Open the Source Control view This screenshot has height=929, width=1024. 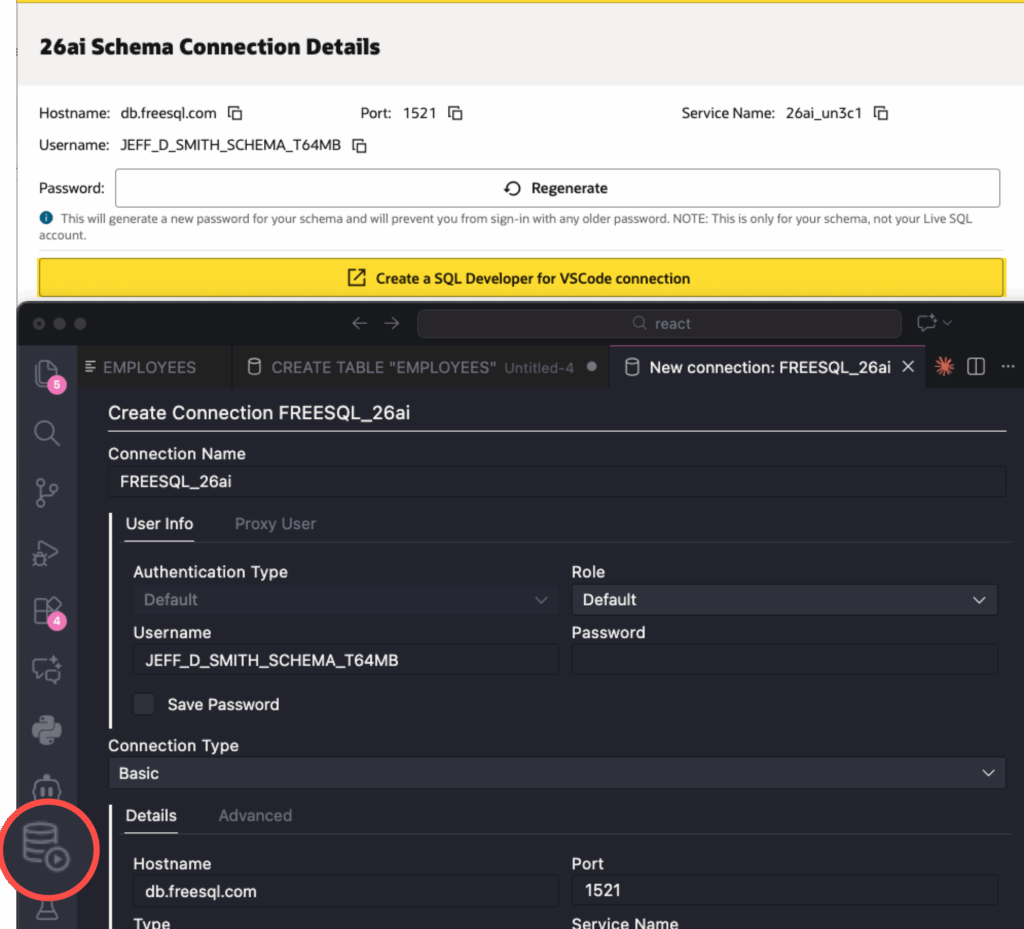[47, 493]
